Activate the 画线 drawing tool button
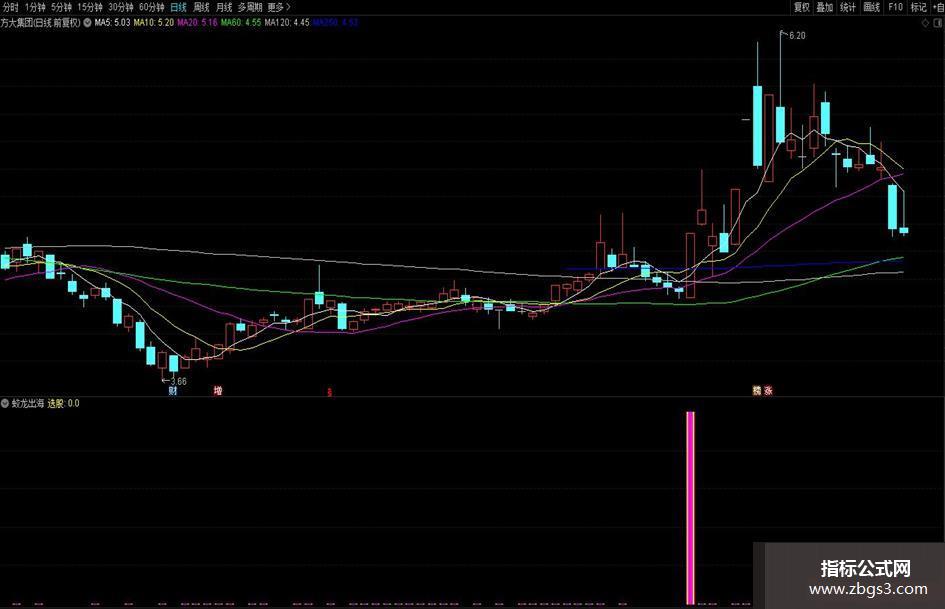945x609 pixels. tap(871, 7)
